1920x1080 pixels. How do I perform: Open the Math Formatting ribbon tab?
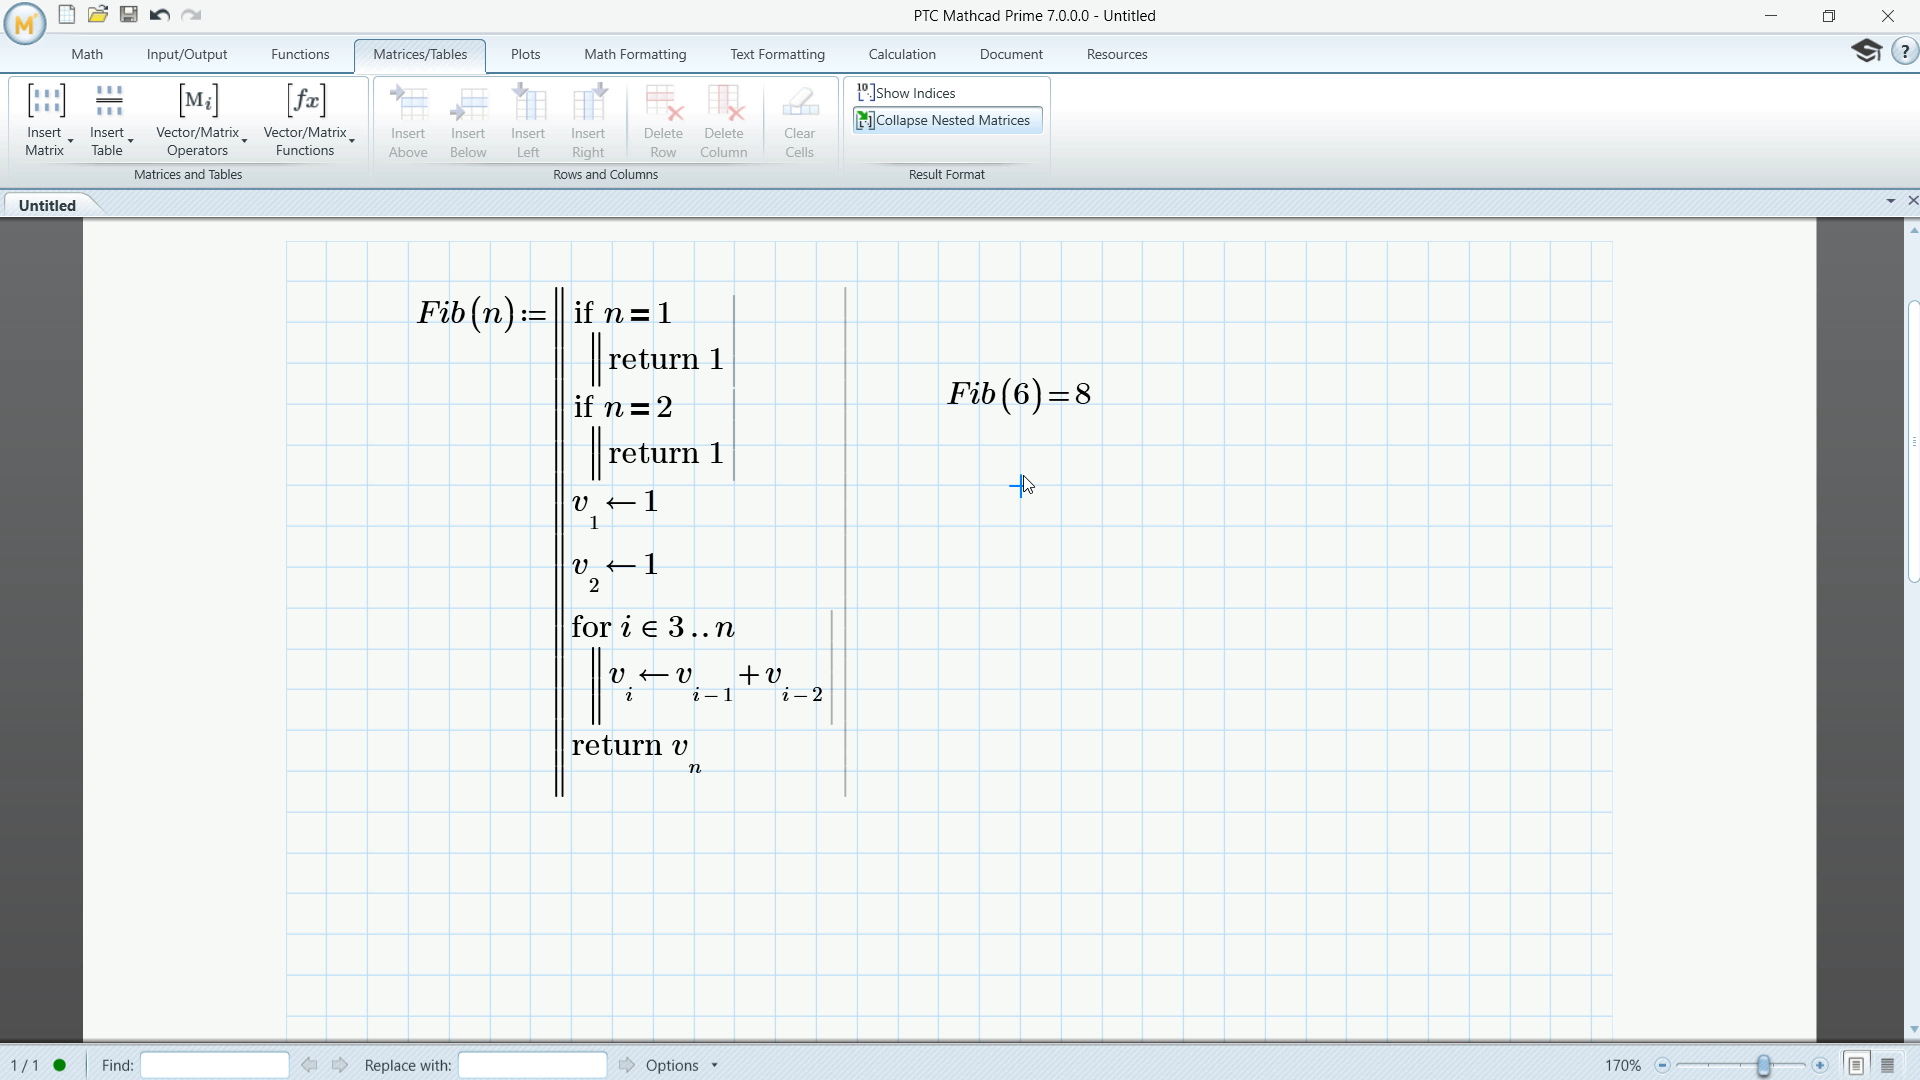(x=635, y=54)
